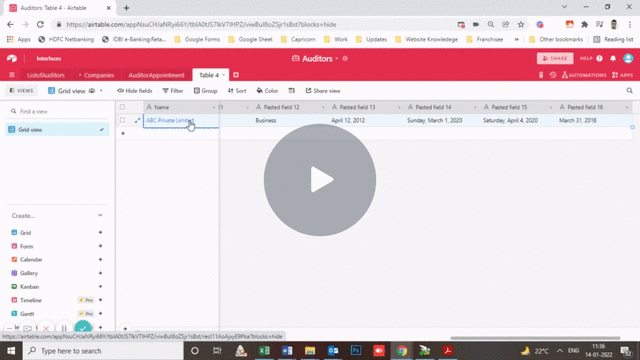Select the Sunday, March 1, 2020 cell
Screen dimensions: 640x360
(442, 120)
